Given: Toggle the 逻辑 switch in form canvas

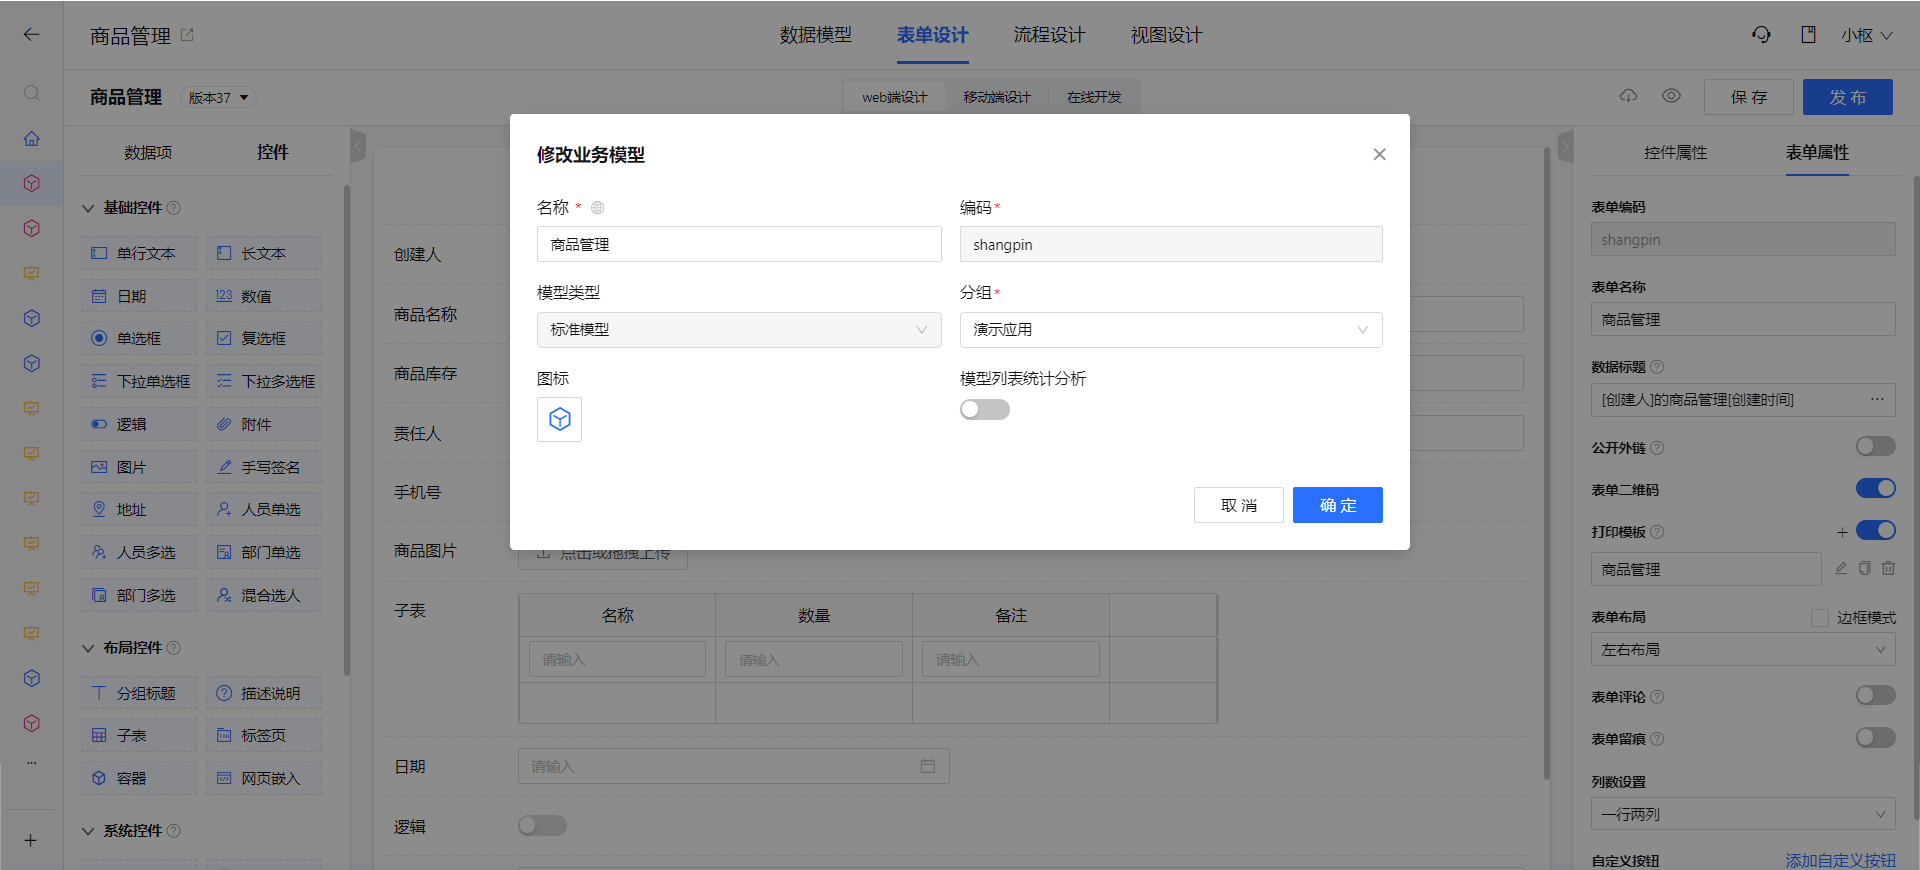Looking at the screenshot, I should tap(542, 825).
